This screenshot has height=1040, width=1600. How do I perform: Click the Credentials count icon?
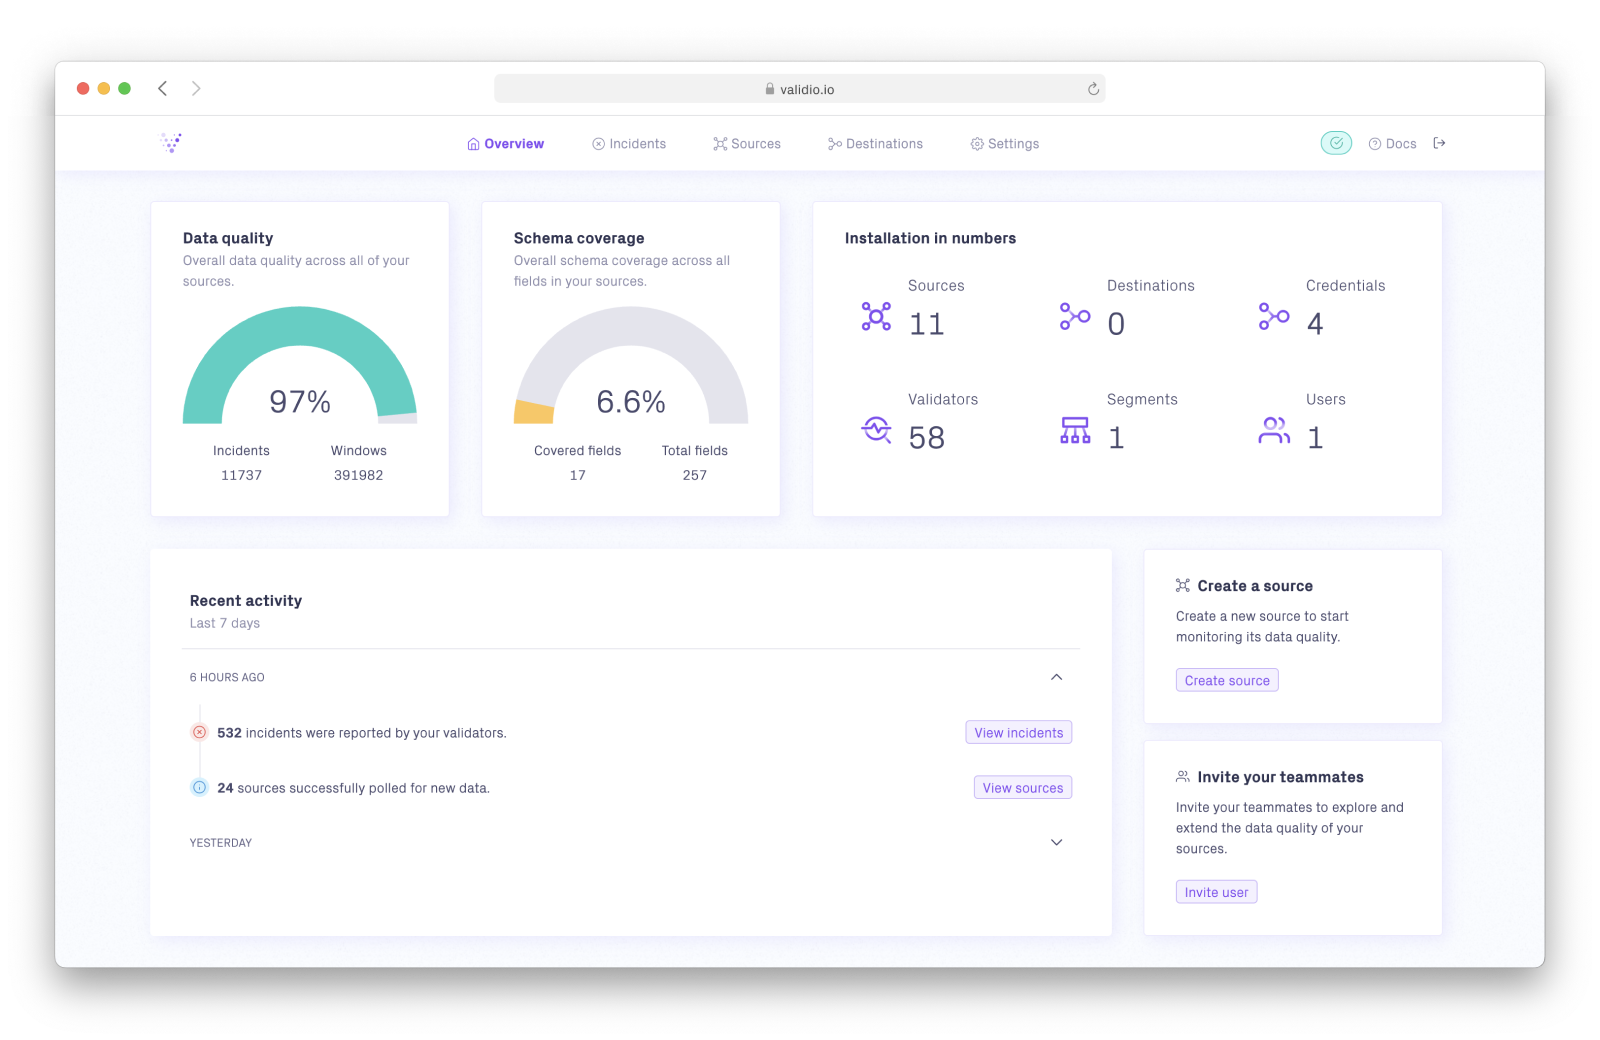tap(1274, 317)
